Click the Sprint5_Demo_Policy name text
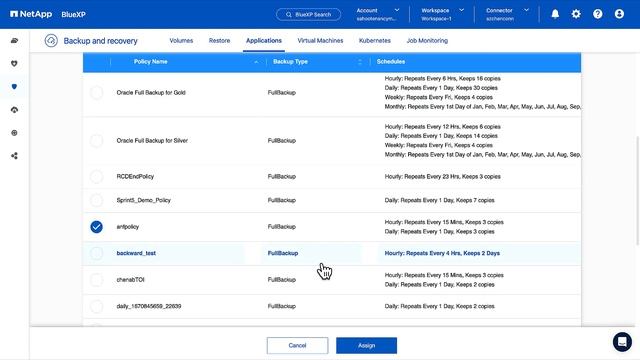 point(143,200)
